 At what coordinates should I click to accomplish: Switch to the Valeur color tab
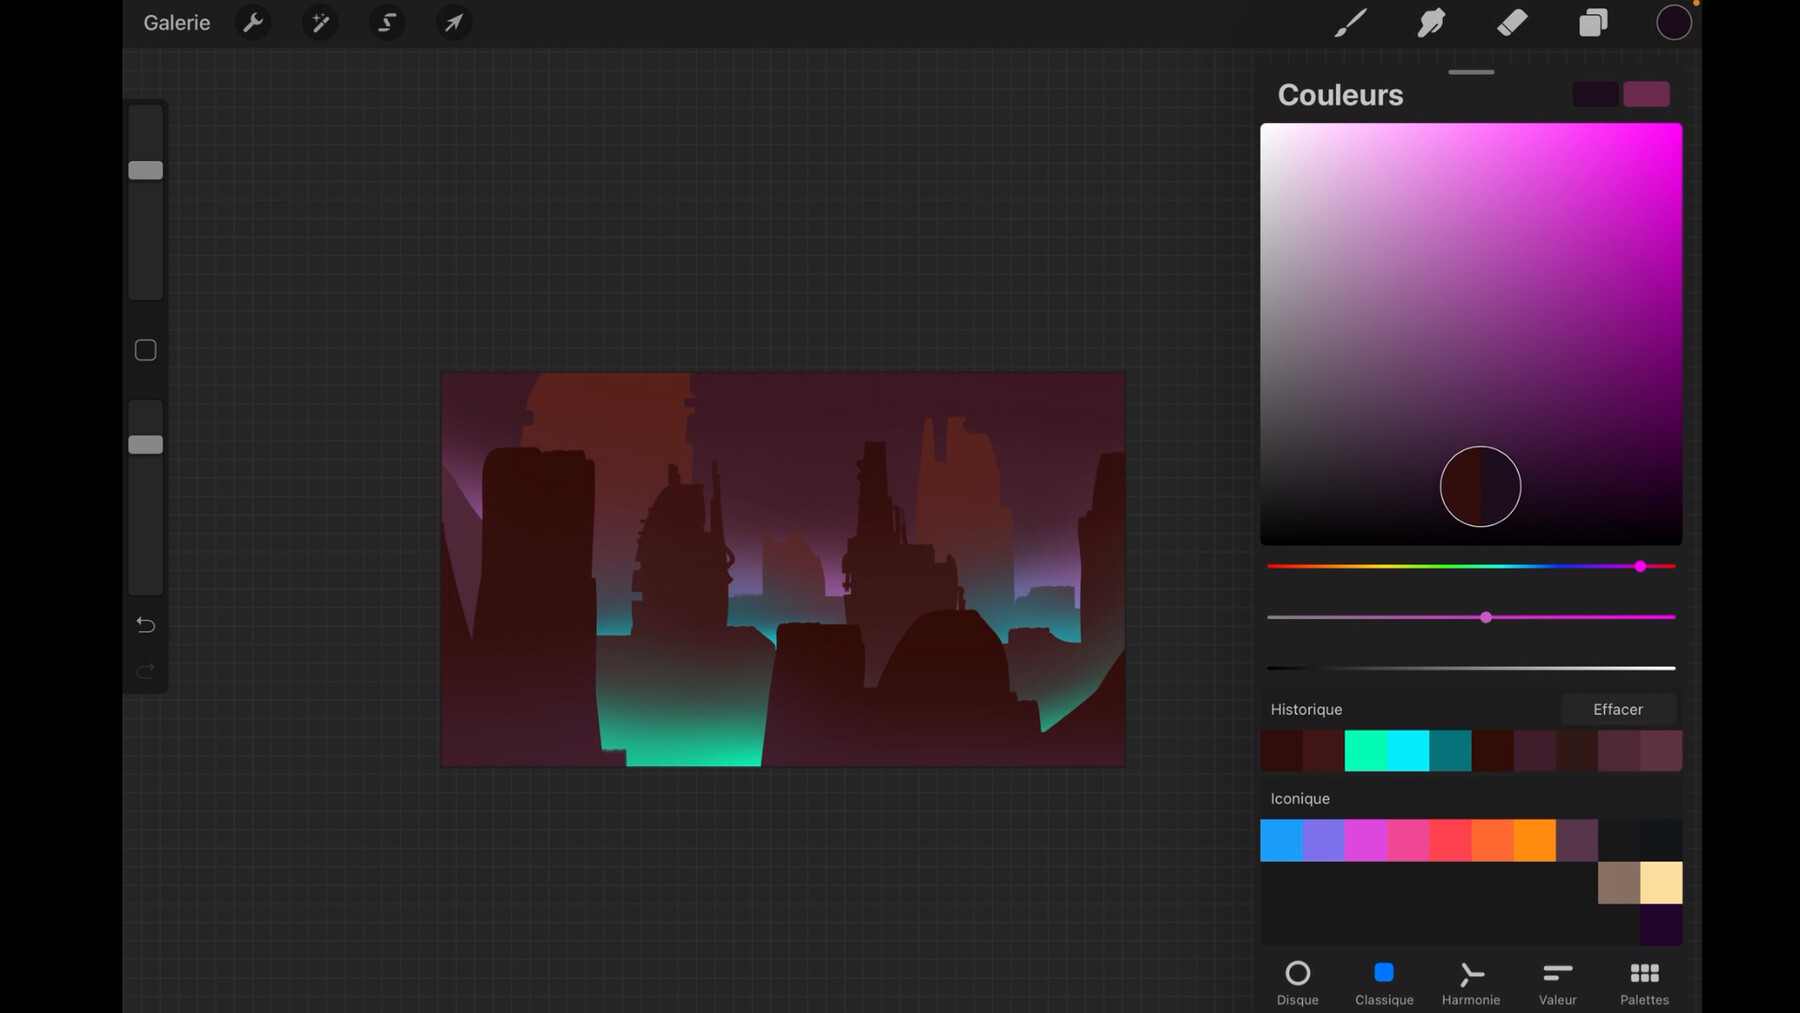[x=1558, y=983]
